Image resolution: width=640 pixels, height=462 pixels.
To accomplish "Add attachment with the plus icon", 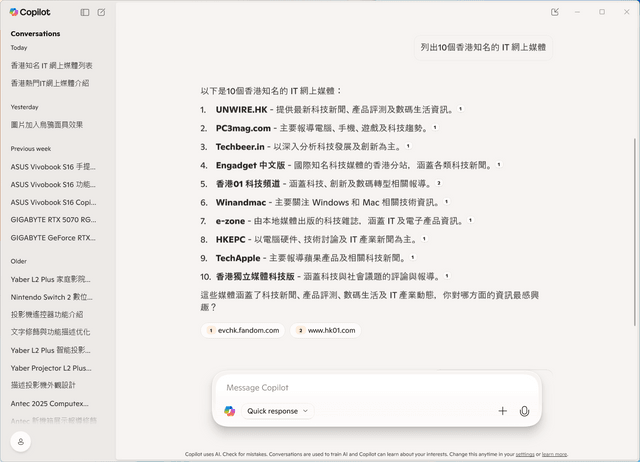I will click(x=502, y=411).
